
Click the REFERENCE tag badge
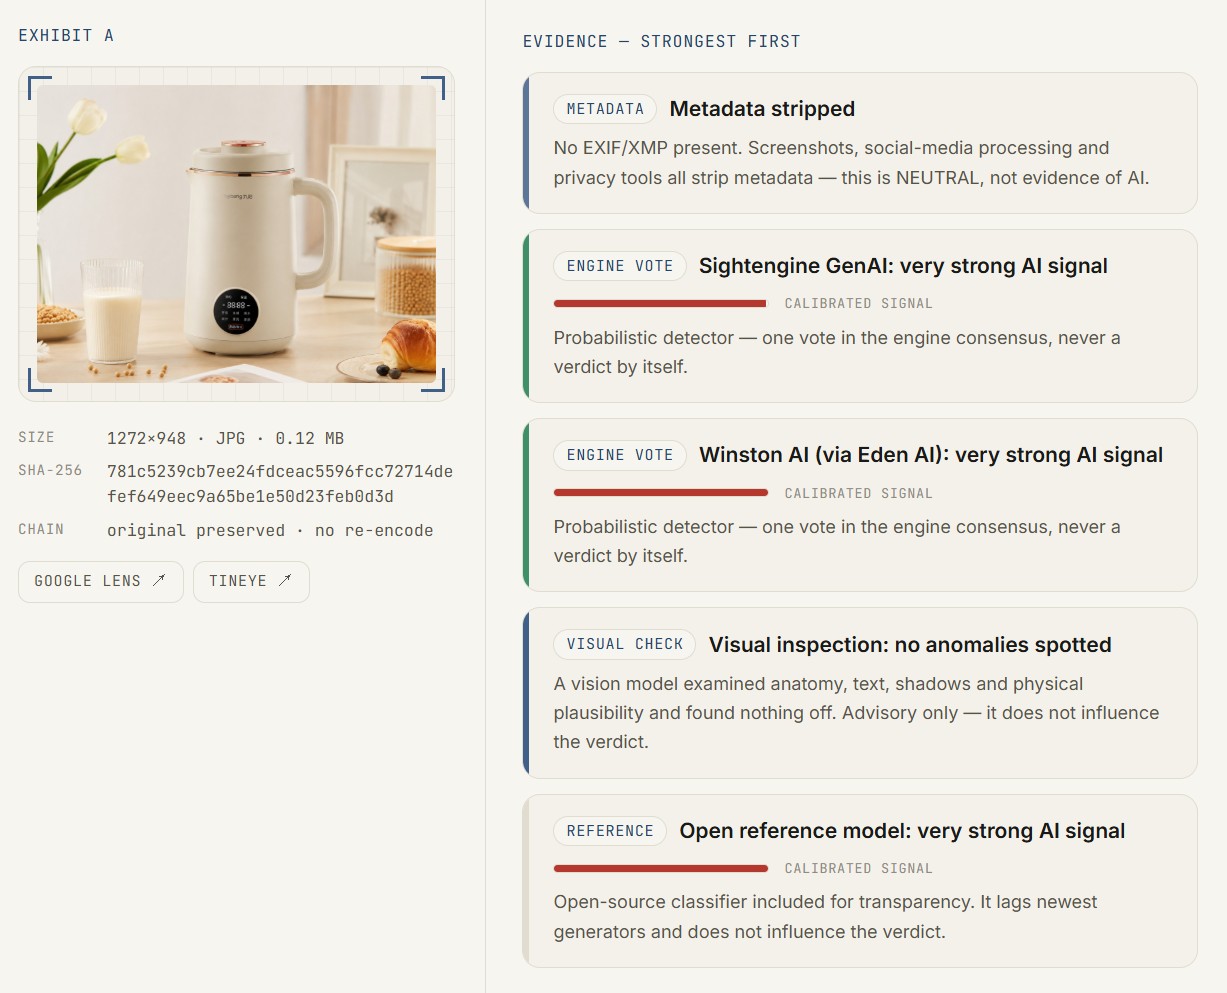click(x=610, y=831)
